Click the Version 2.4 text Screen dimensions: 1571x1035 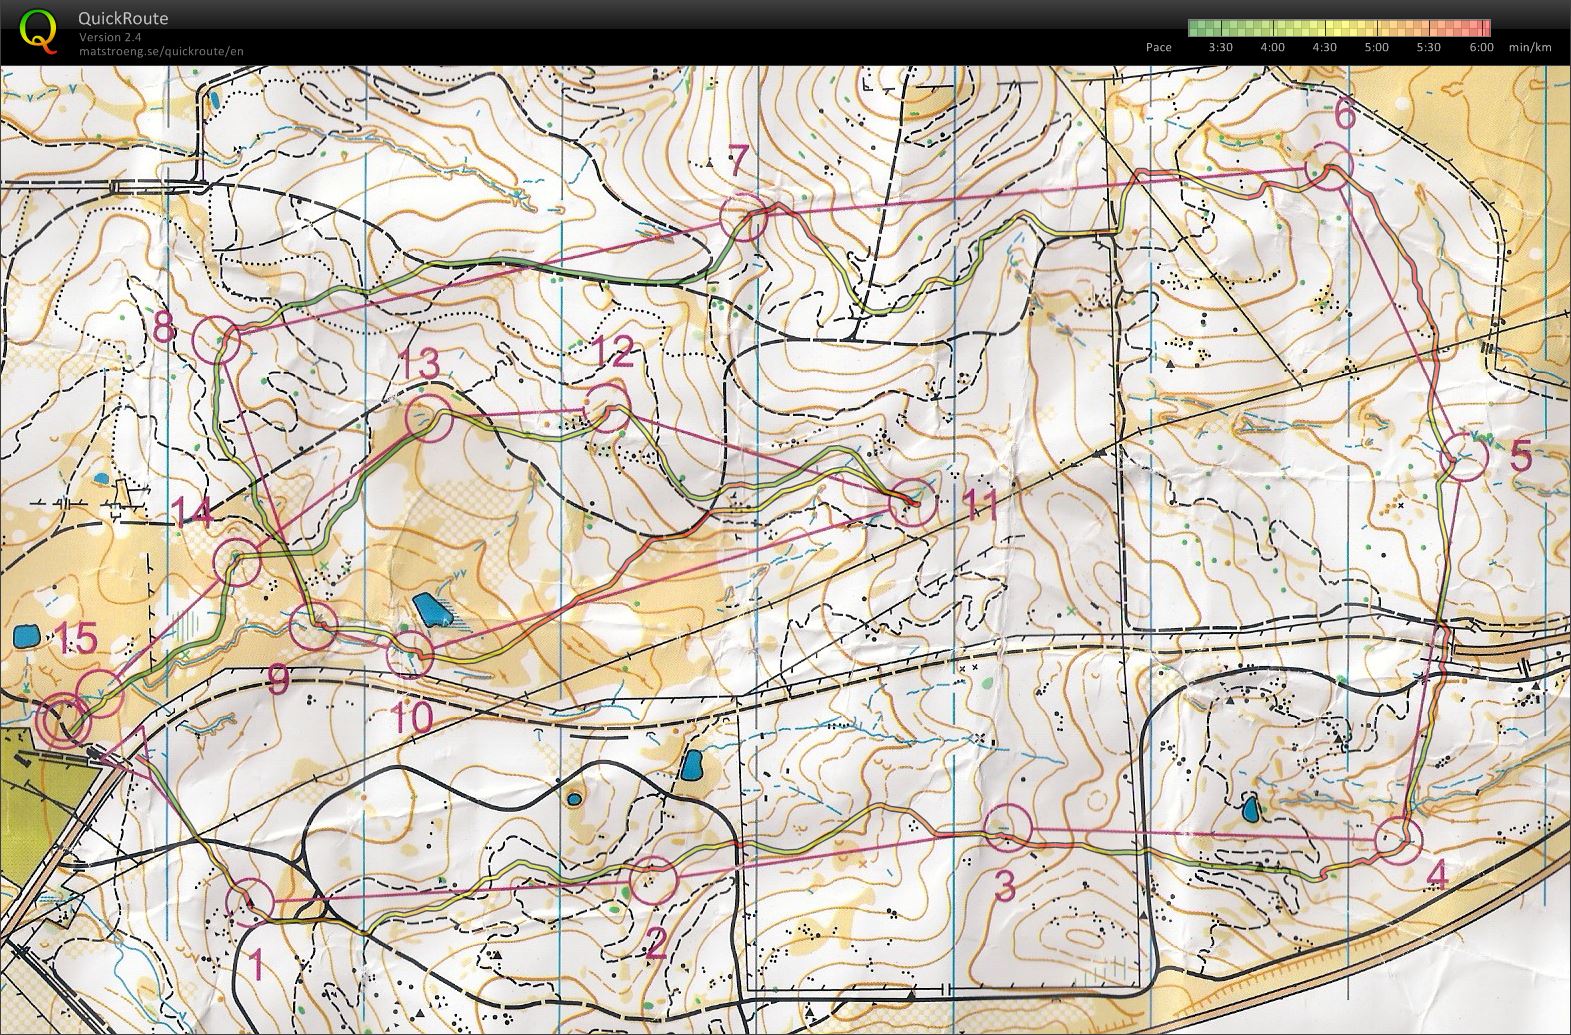coord(110,37)
